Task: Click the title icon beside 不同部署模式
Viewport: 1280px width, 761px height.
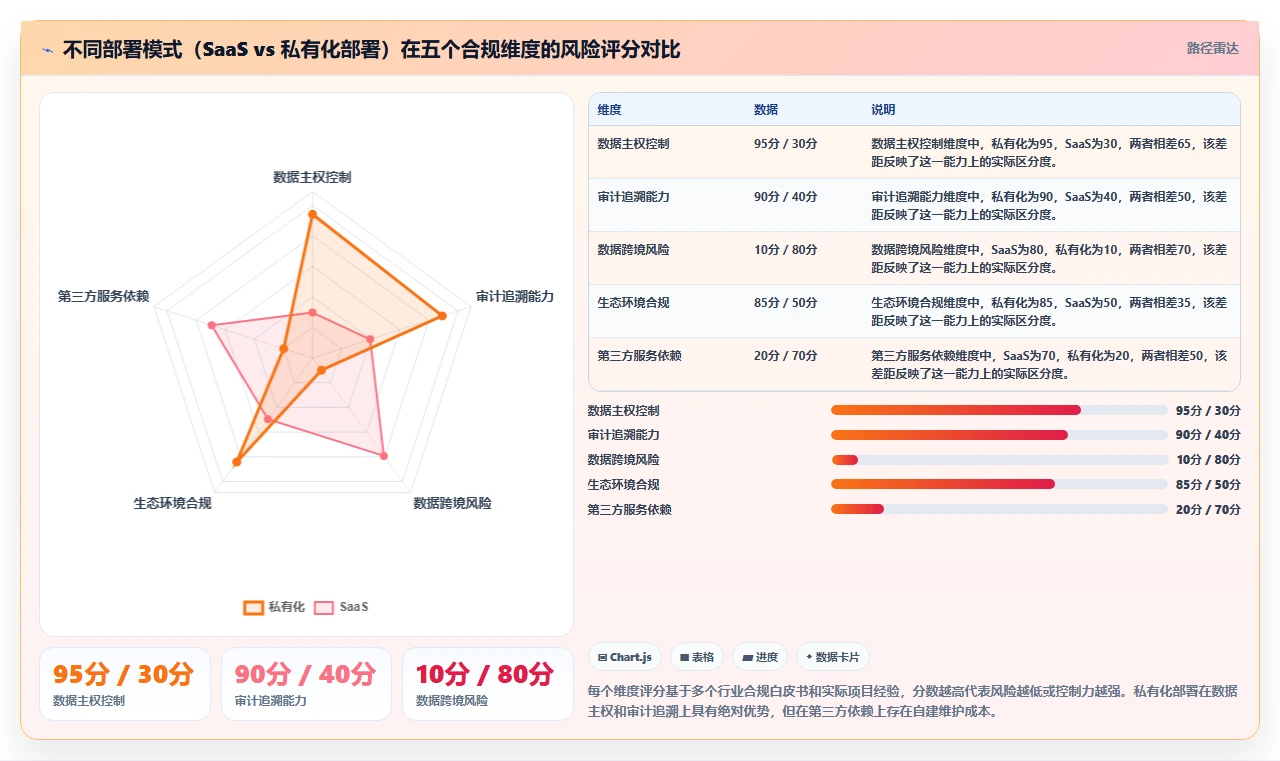Action: [47, 49]
